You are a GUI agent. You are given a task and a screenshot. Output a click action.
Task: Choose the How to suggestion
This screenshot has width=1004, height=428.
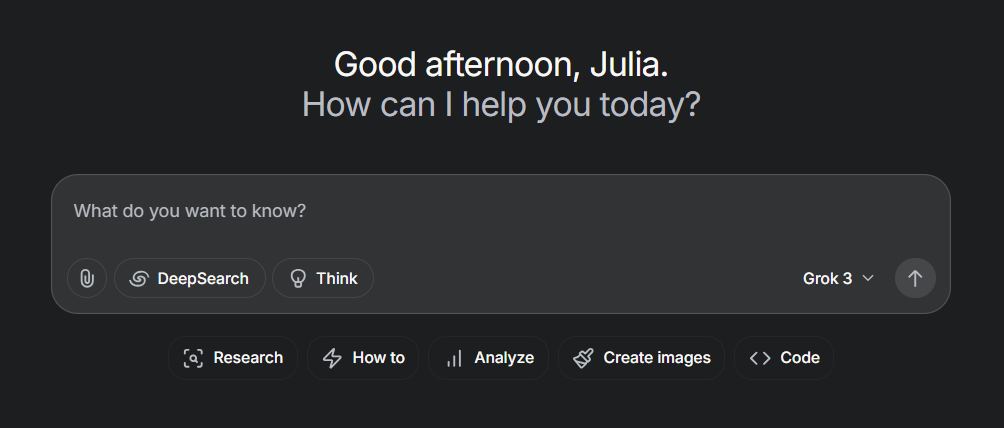click(x=363, y=358)
